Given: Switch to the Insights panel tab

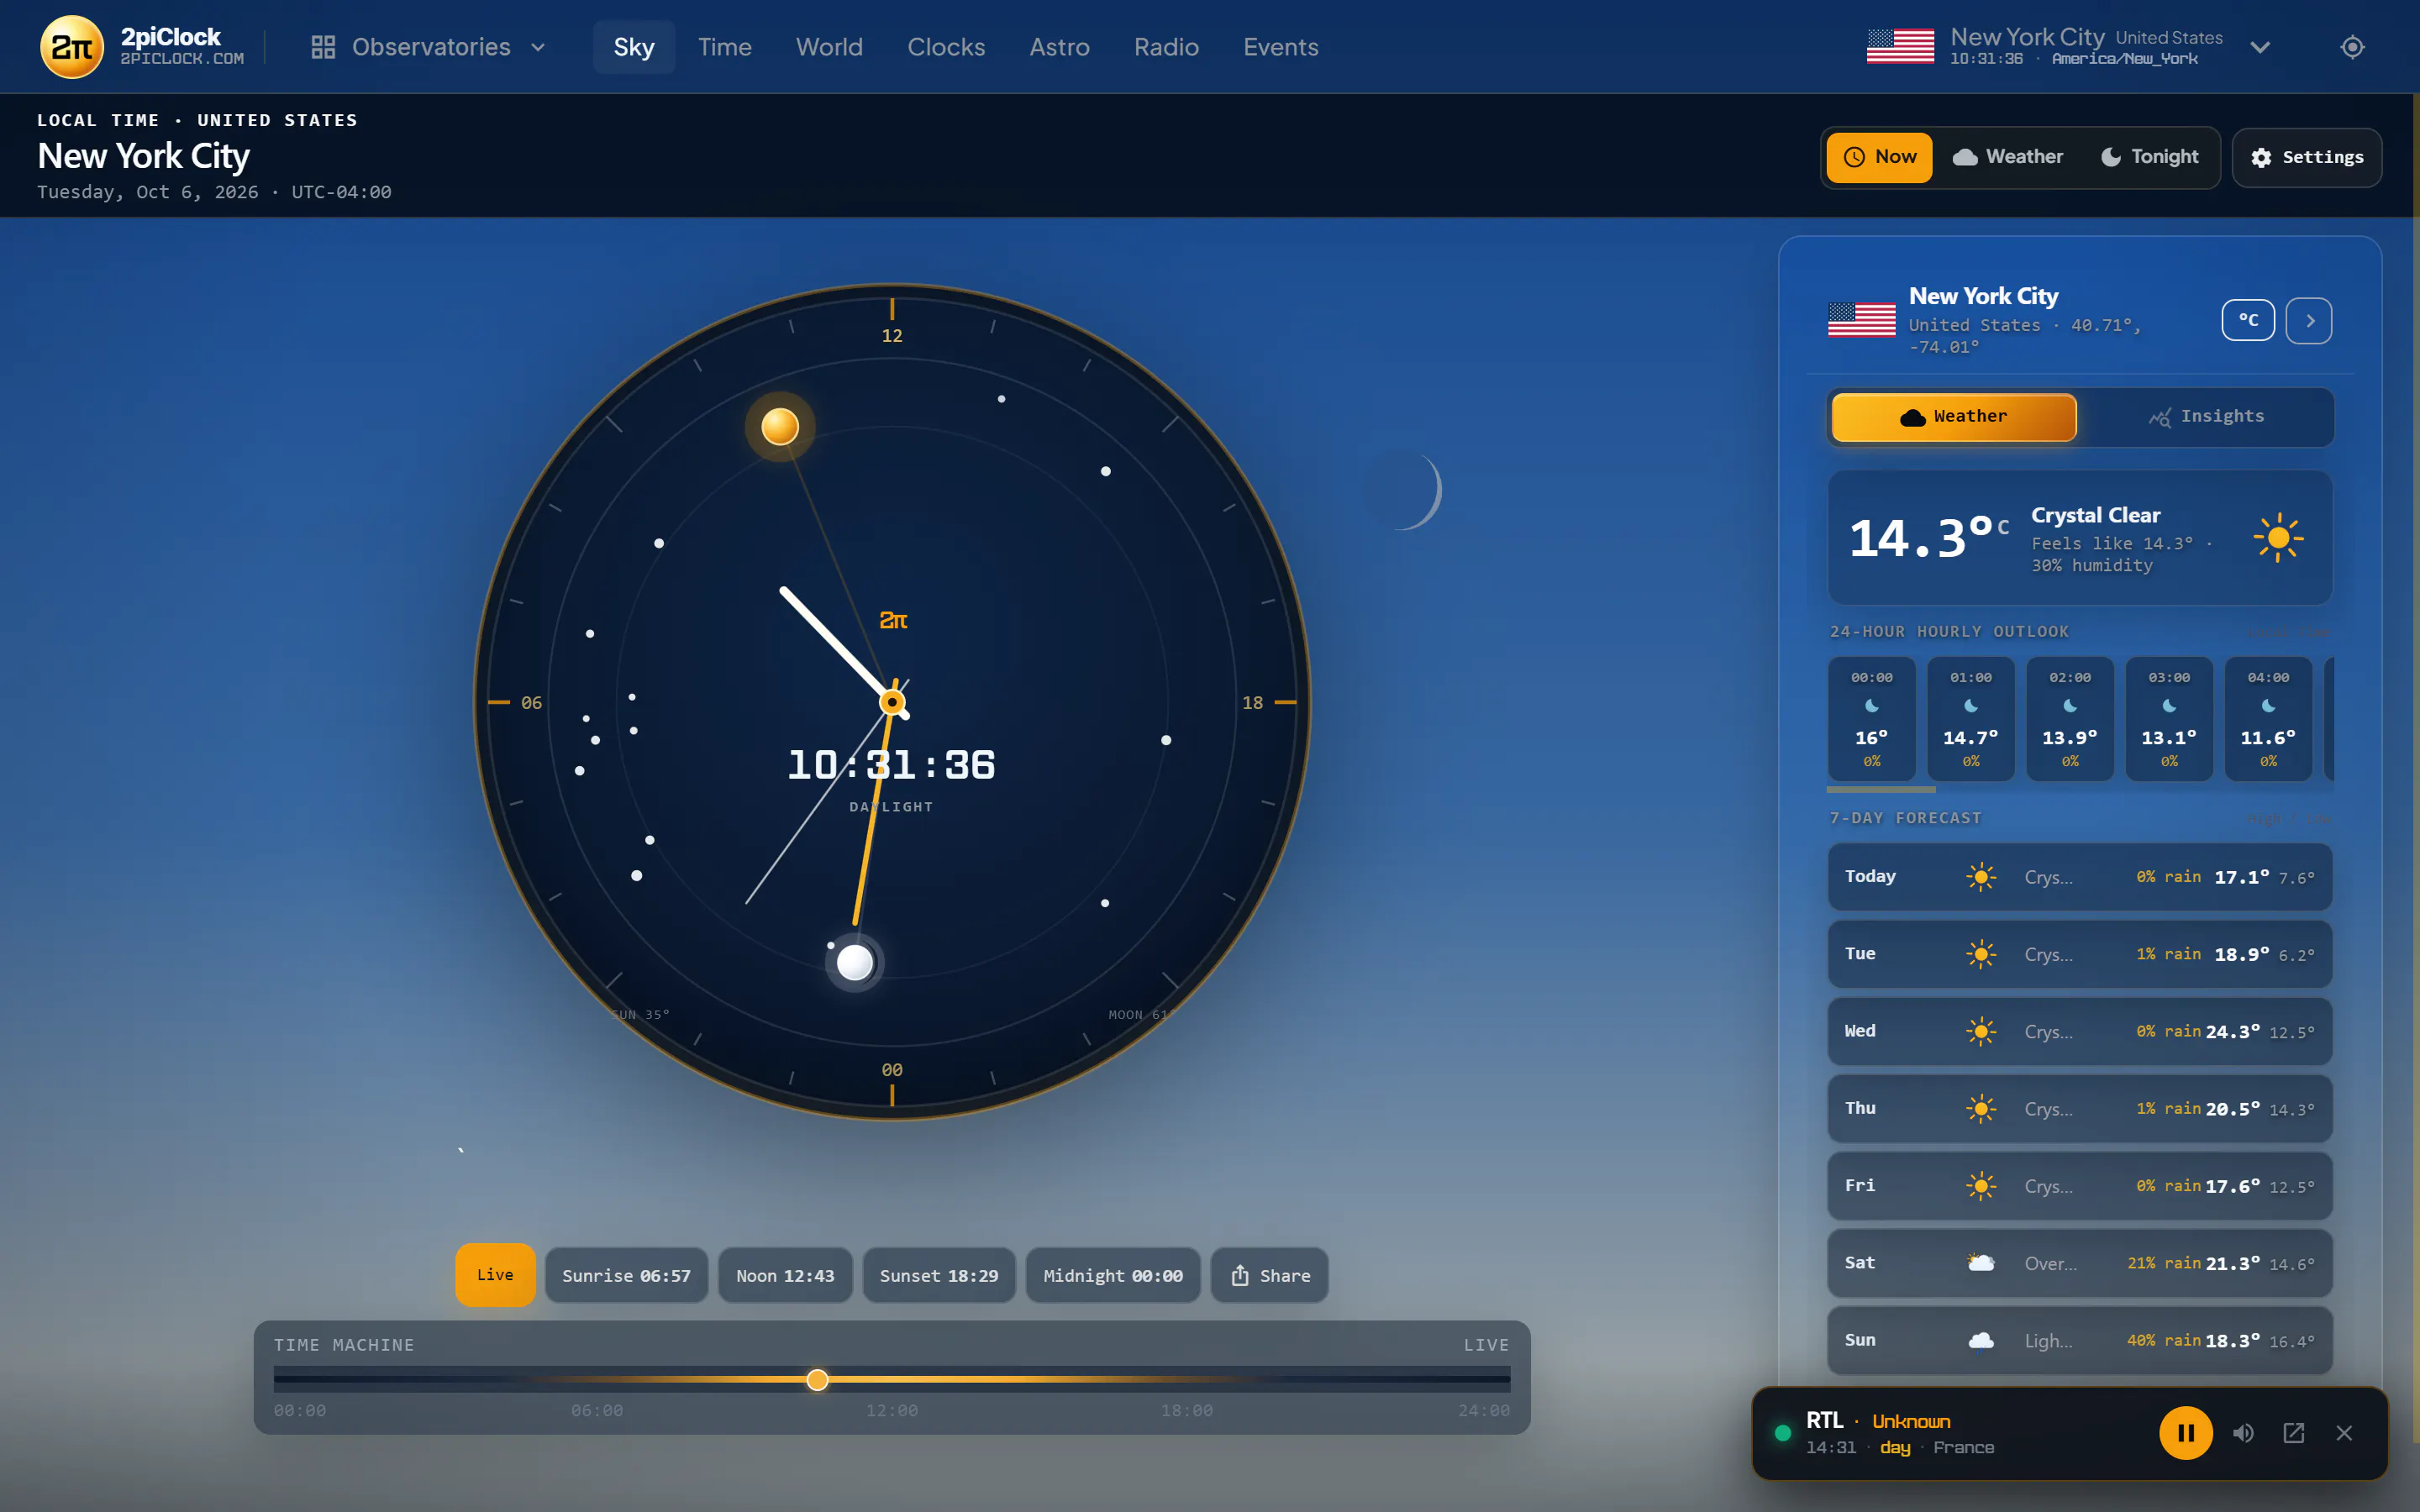Looking at the screenshot, I should (x=2206, y=416).
